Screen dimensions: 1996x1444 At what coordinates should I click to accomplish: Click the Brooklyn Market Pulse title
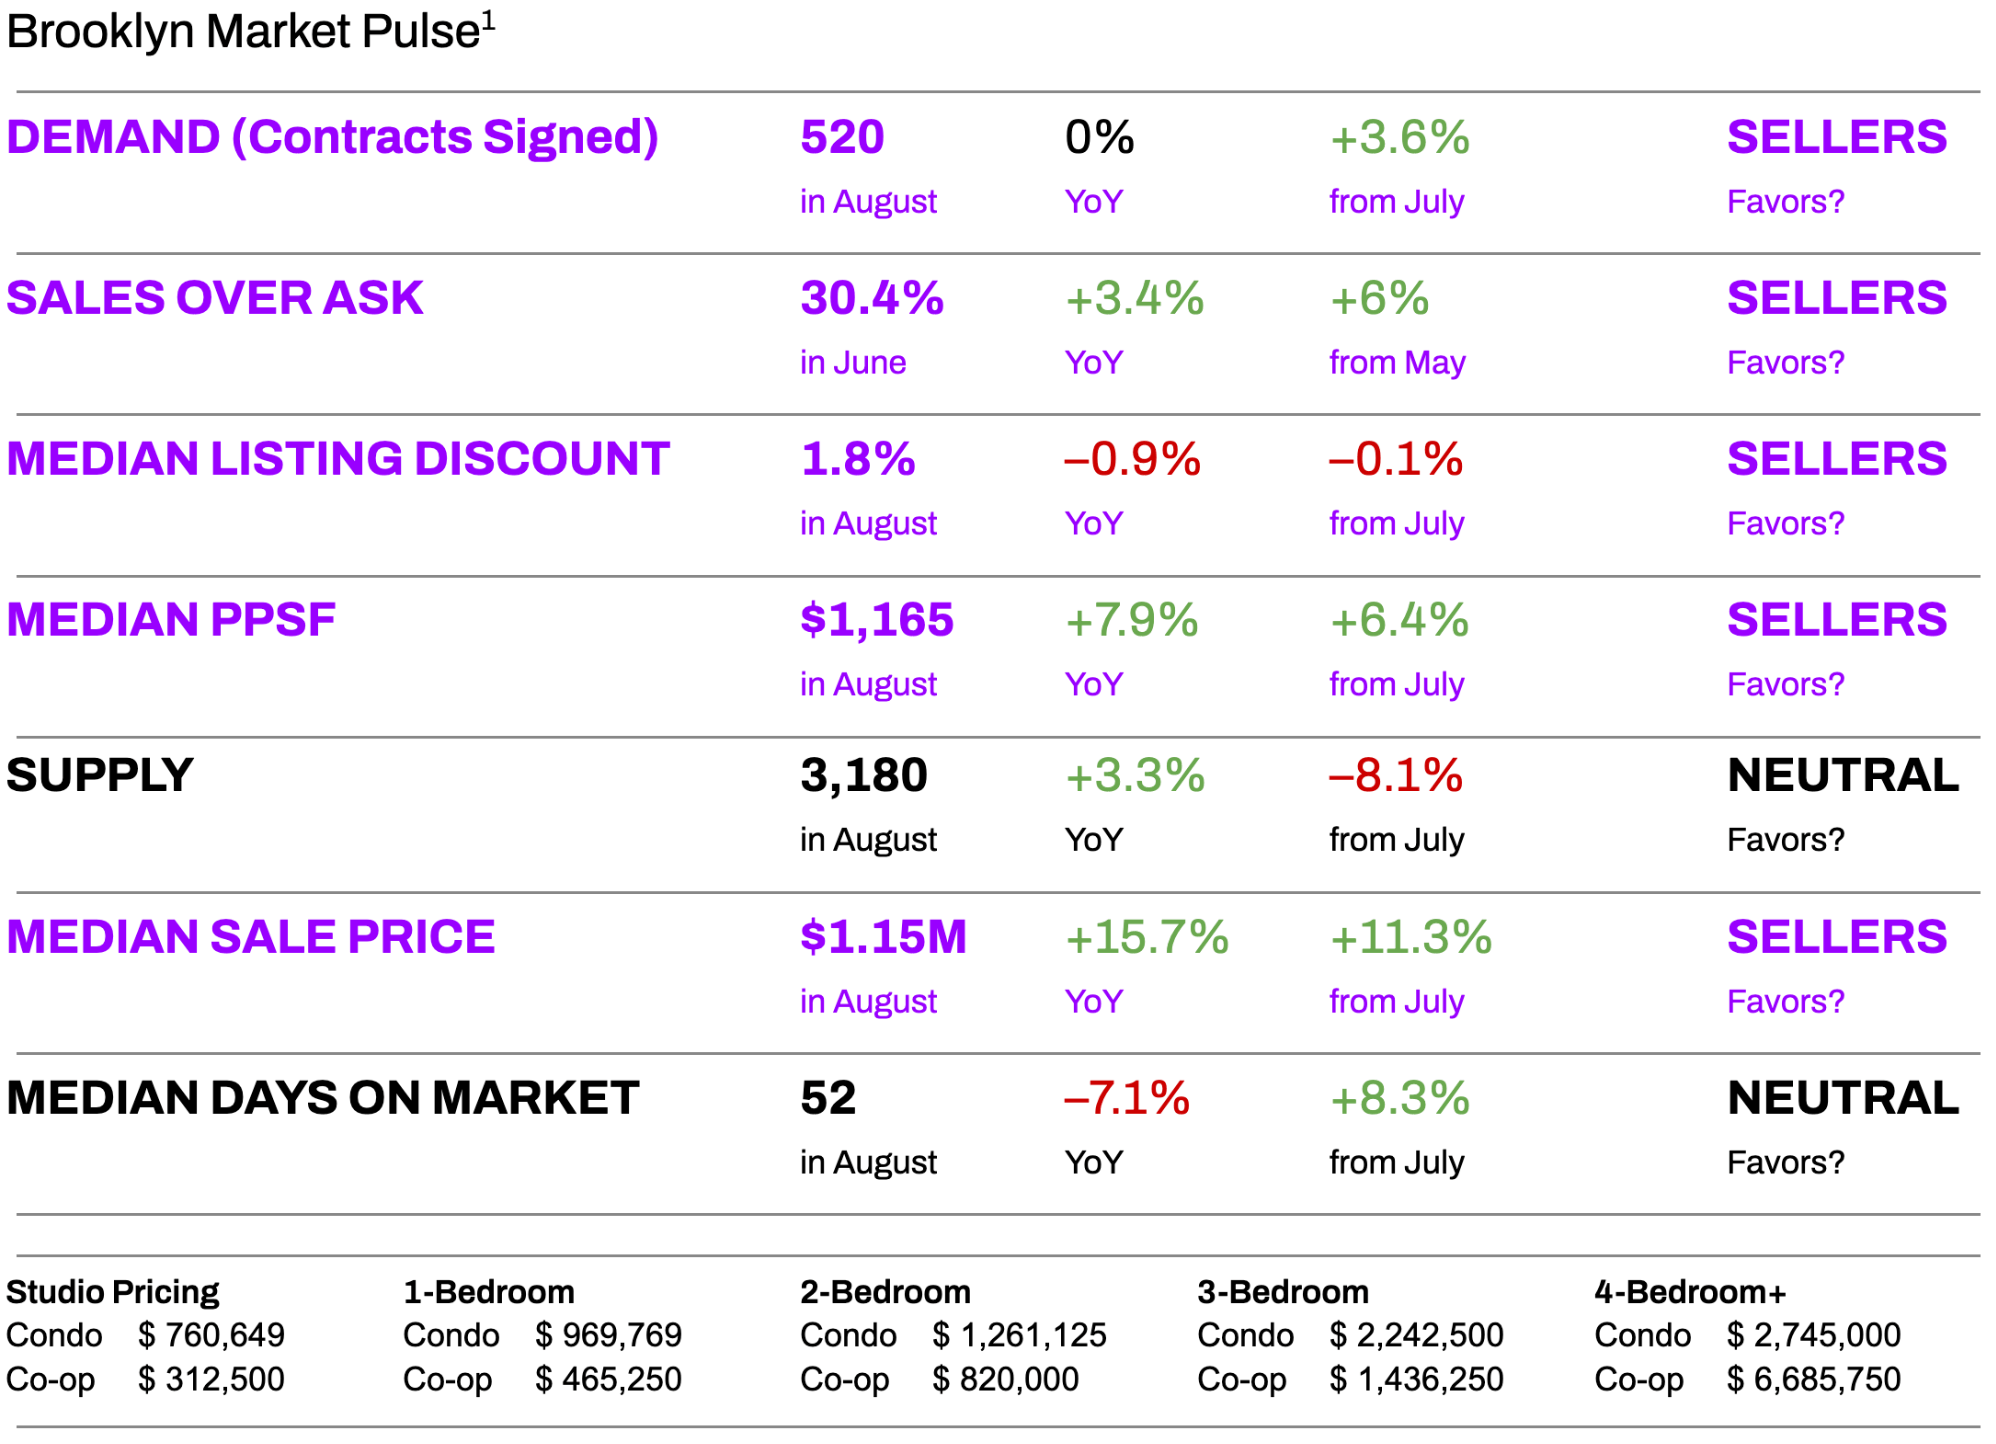[243, 32]
